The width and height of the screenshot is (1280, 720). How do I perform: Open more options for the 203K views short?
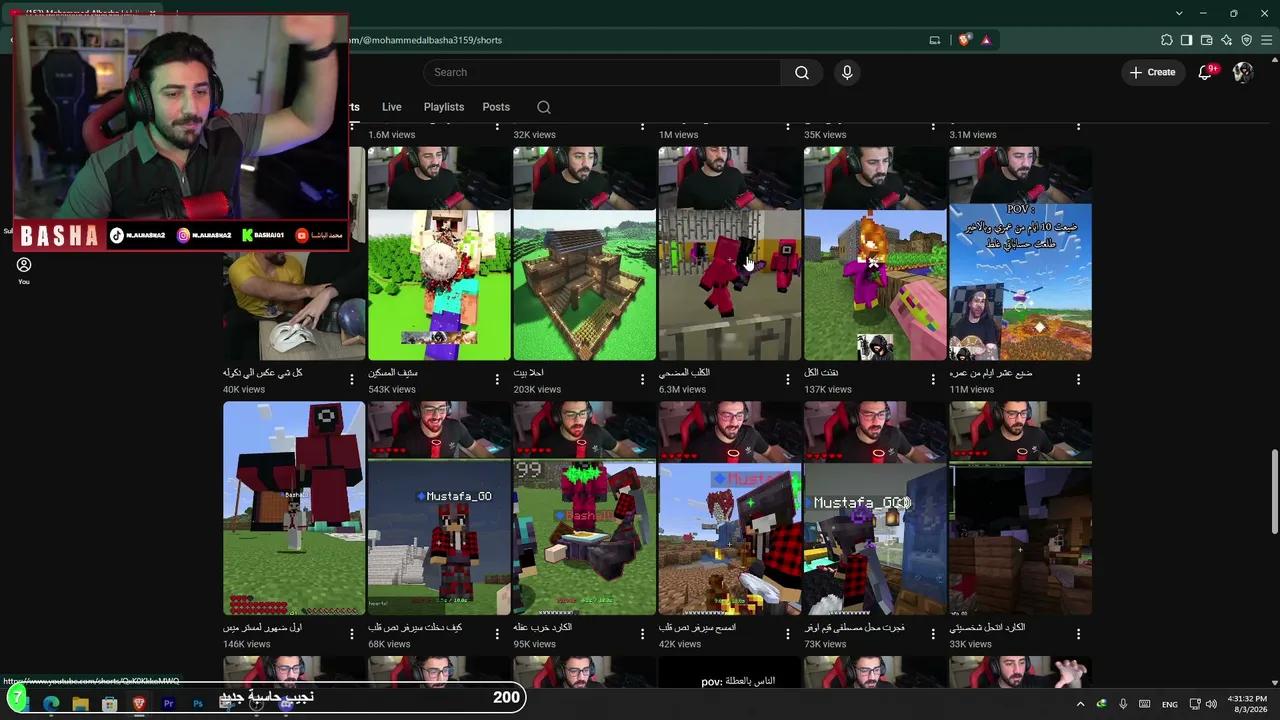642,379
